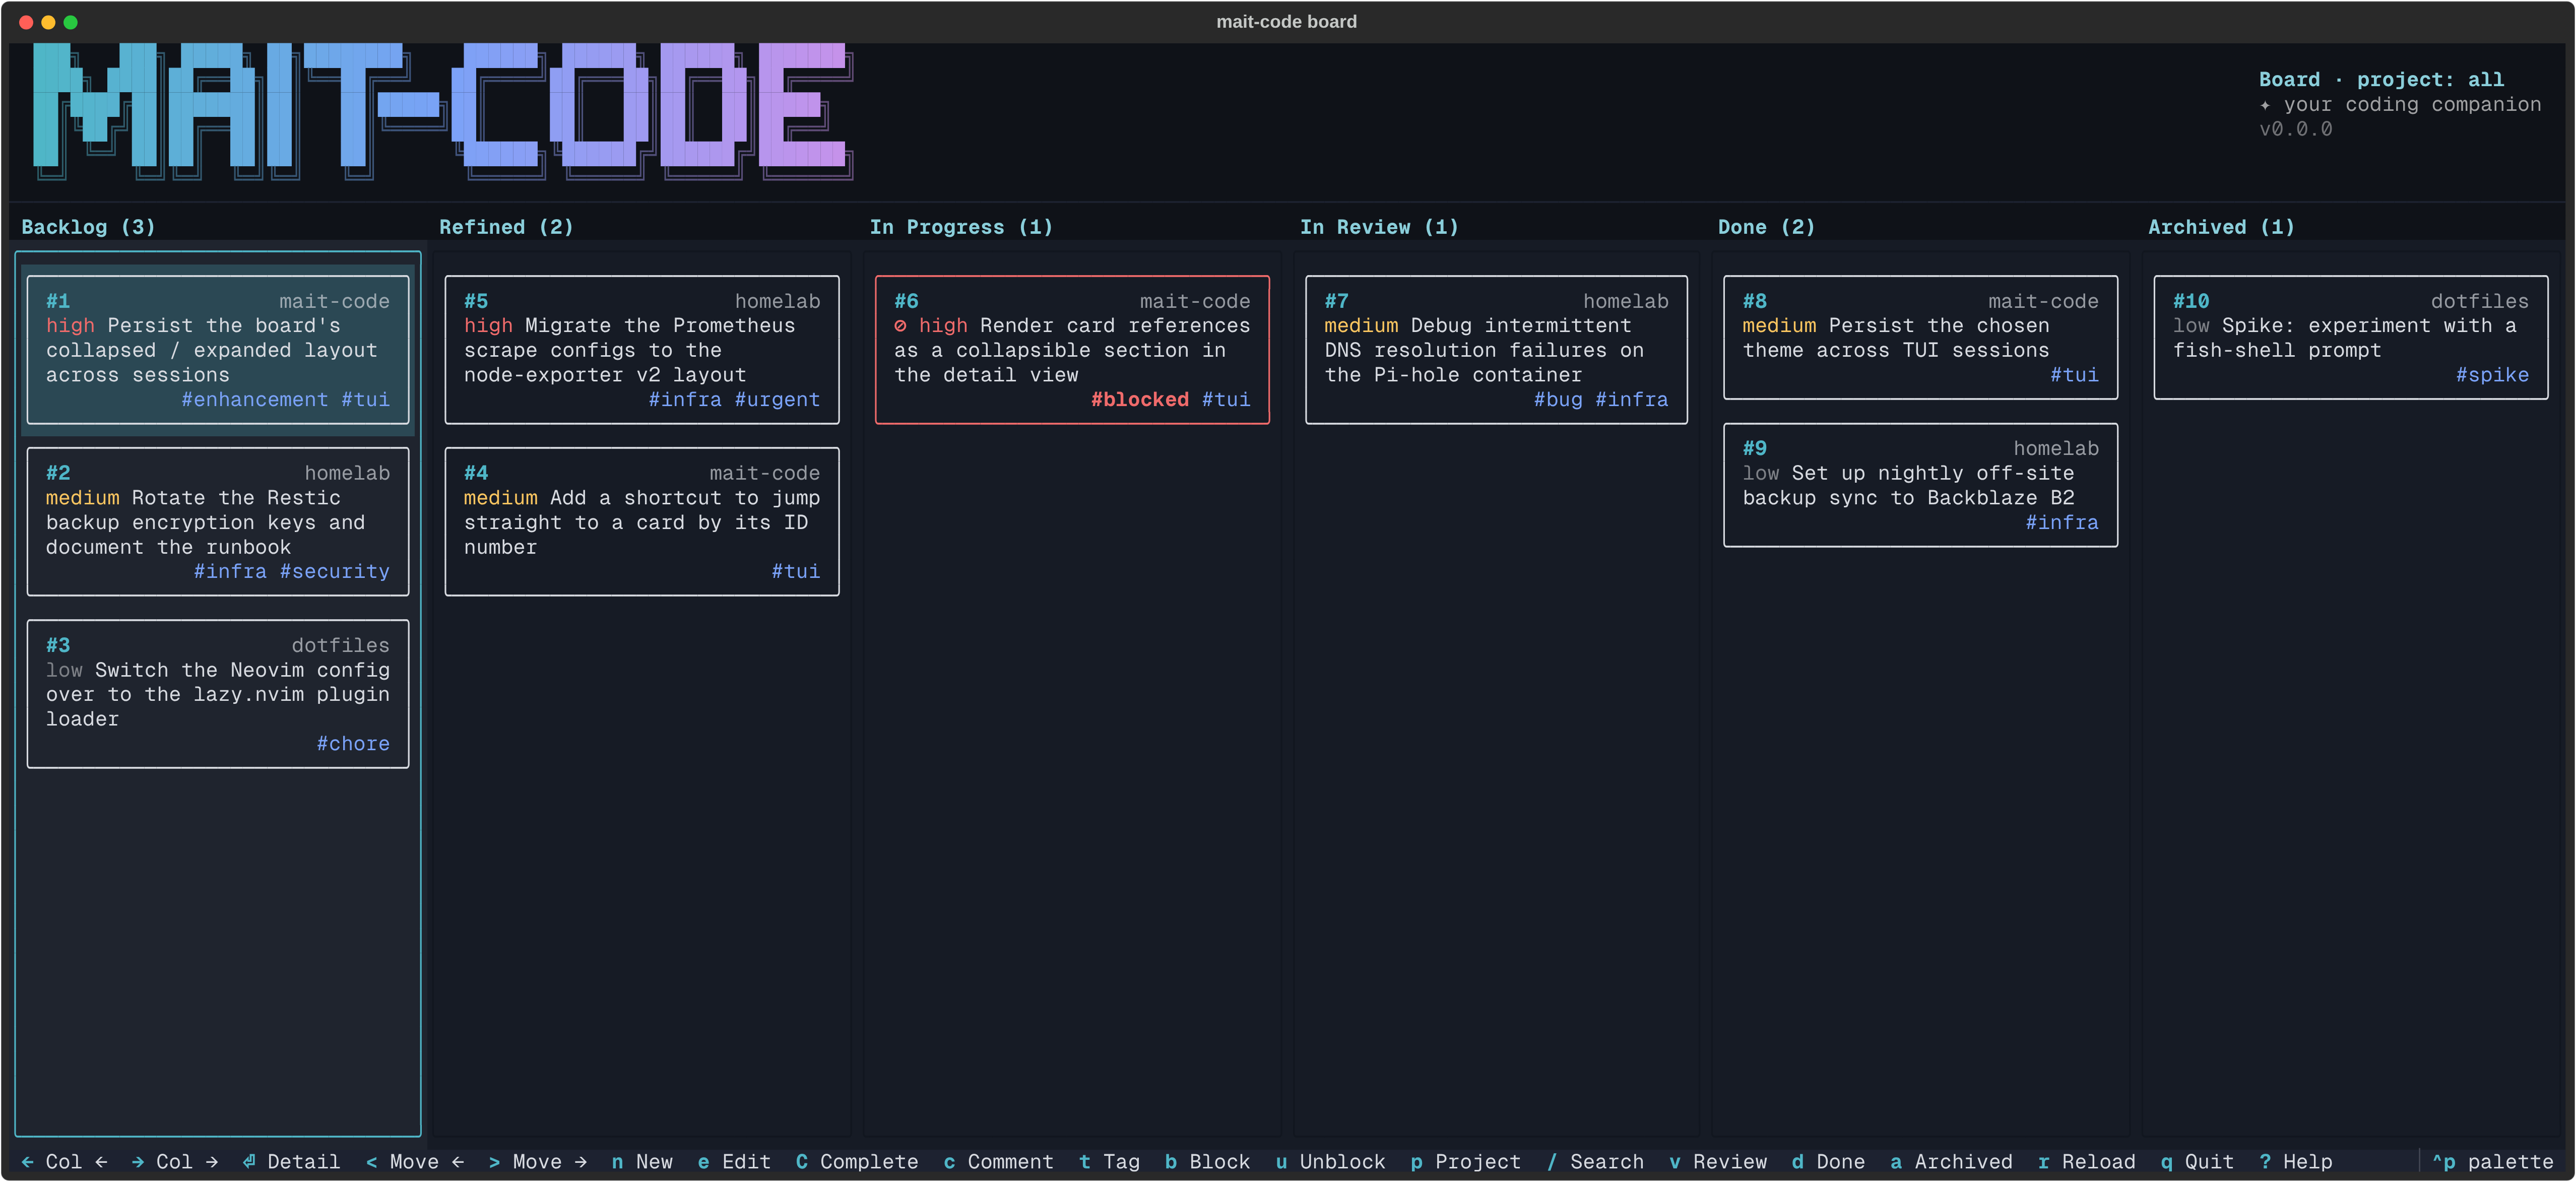This screenshot has height=1182, width=2576.
Task: Select the Backlog (3) column header
Action: (88, 227)
